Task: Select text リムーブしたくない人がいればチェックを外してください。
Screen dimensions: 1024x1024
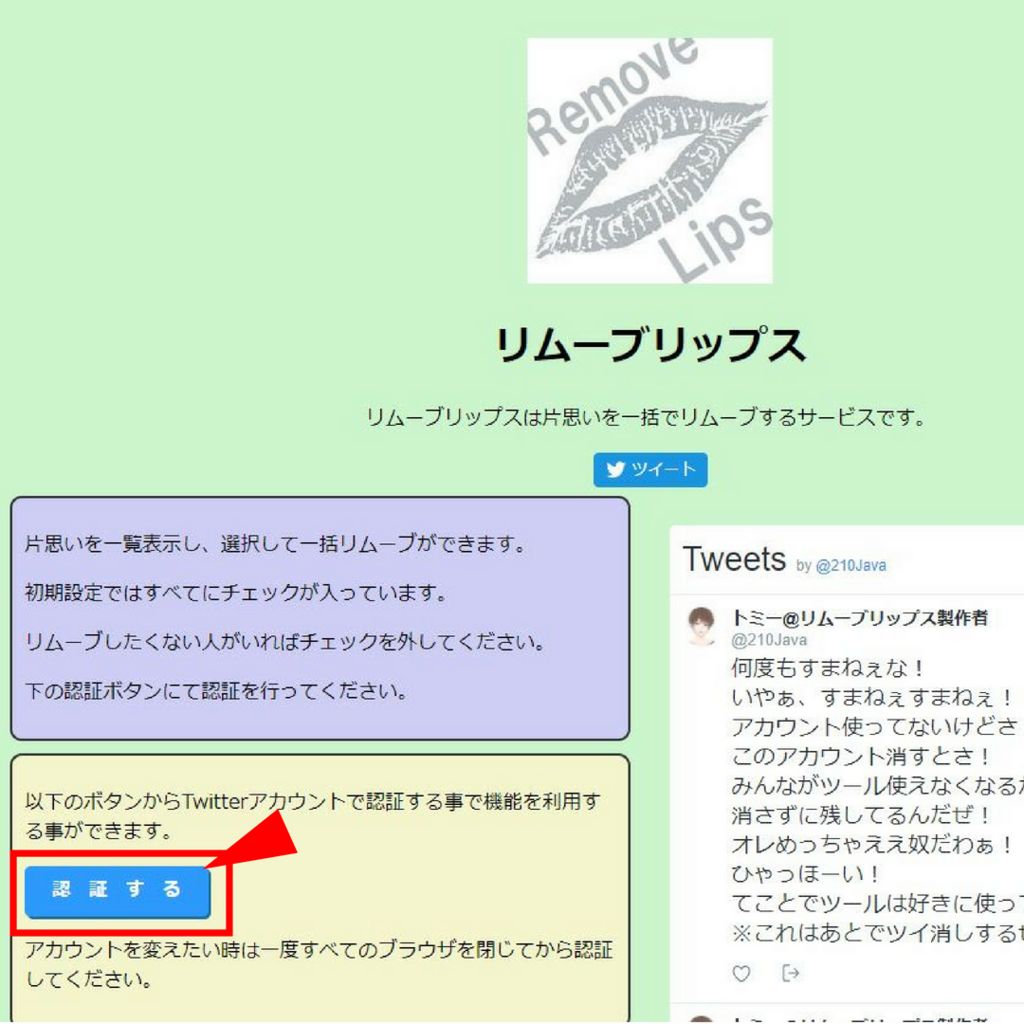Action: (285, 641)
